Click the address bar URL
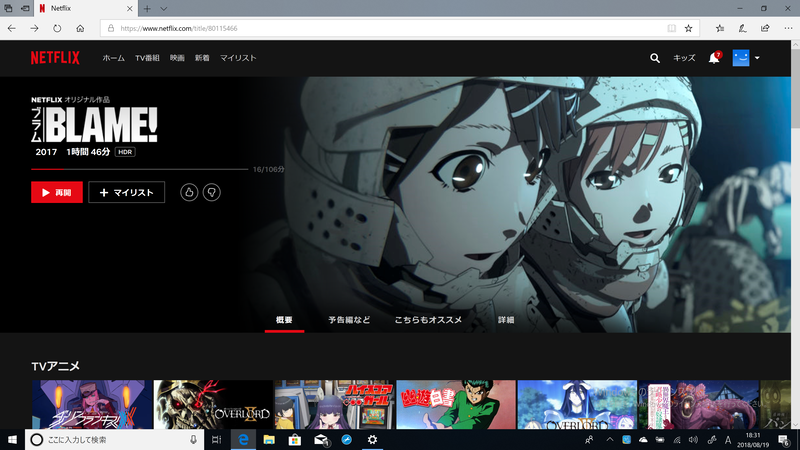This screenshot has width=800, height=450. 179,29
